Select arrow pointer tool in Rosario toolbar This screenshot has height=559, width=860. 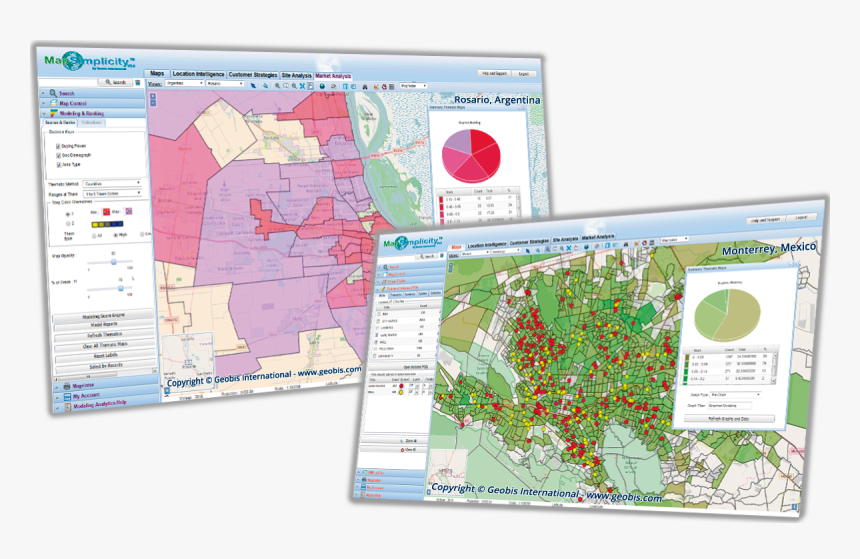[253, 86]
